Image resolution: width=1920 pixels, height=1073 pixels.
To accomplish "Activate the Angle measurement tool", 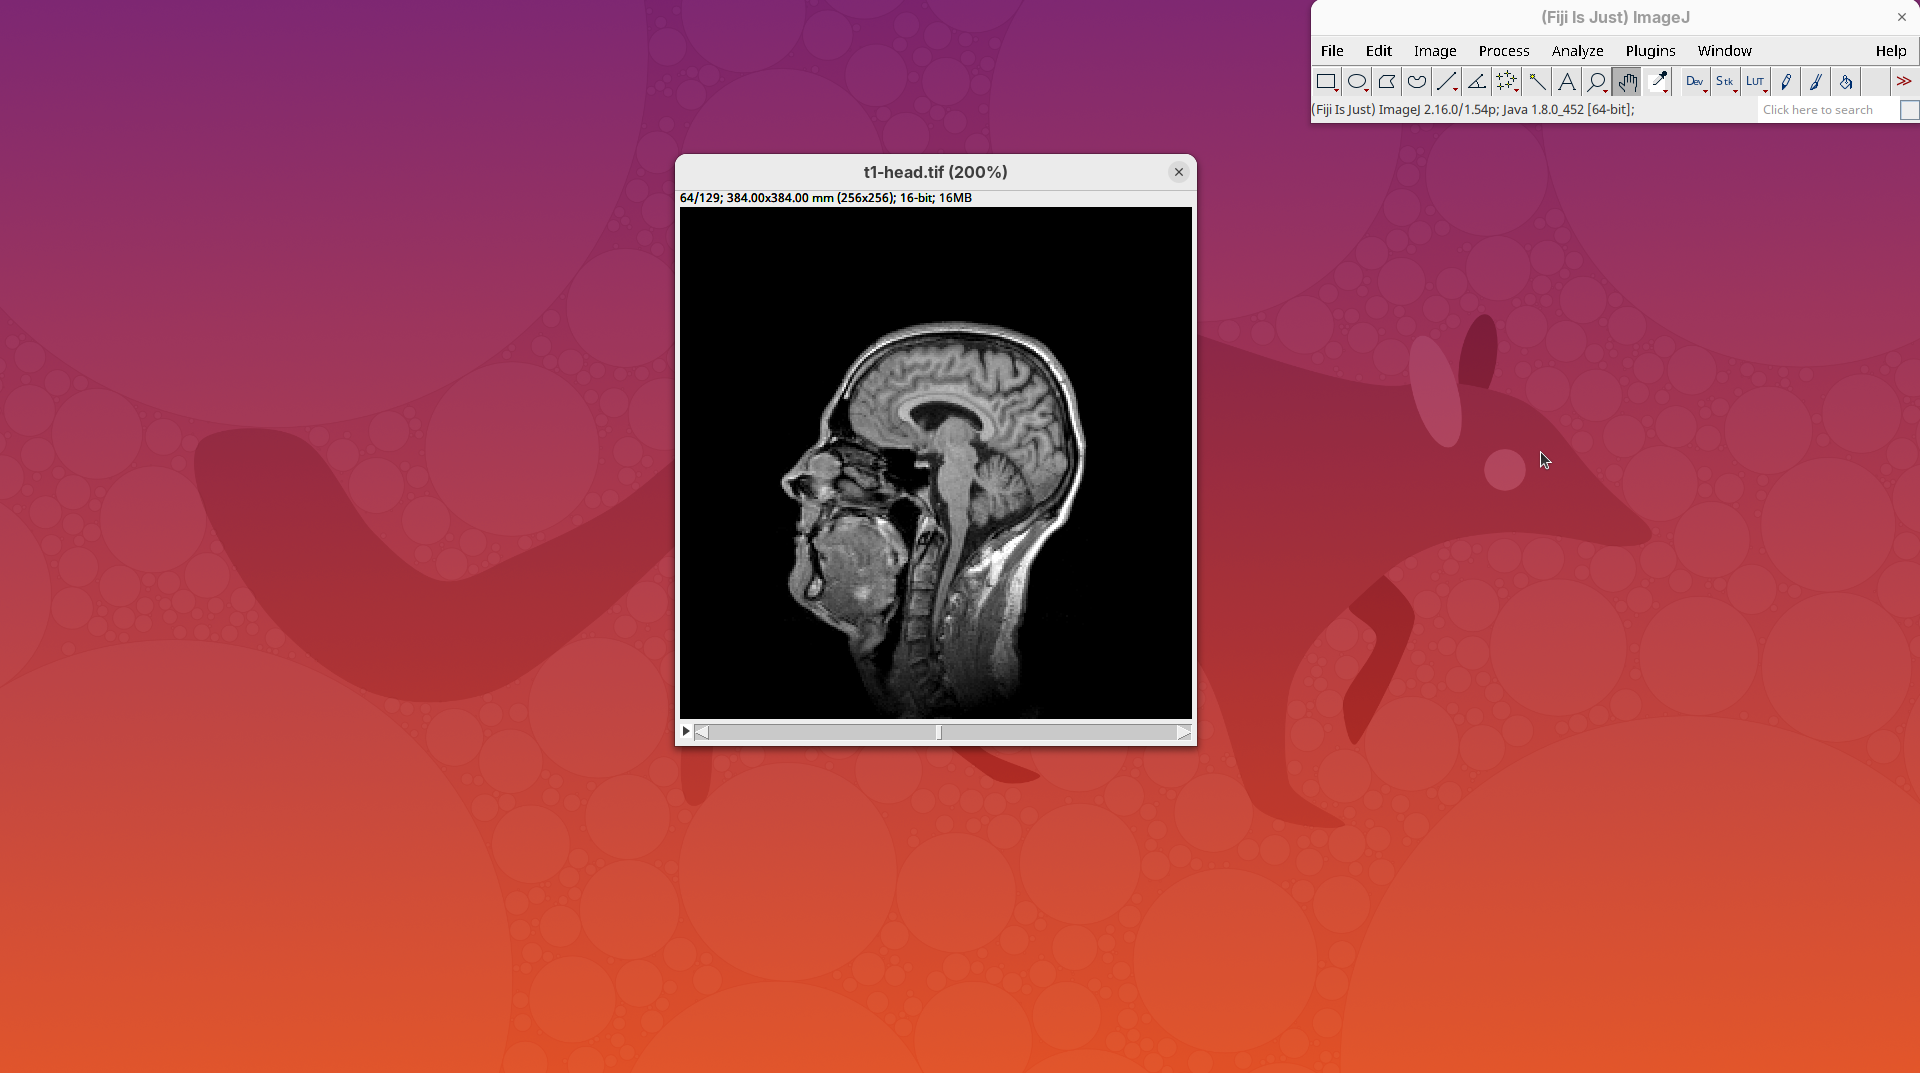I will [x=1477, y=82].
